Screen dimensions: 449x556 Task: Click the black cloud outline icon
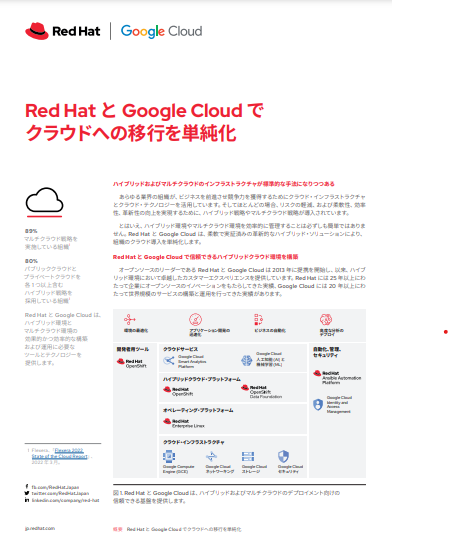[x=44, y=200]
